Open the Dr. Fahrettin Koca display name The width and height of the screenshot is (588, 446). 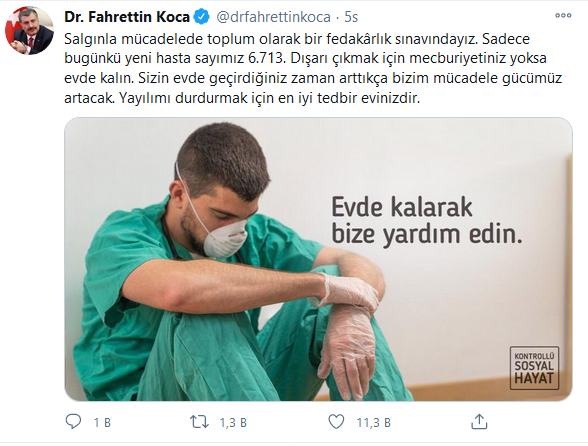(127, 17)
